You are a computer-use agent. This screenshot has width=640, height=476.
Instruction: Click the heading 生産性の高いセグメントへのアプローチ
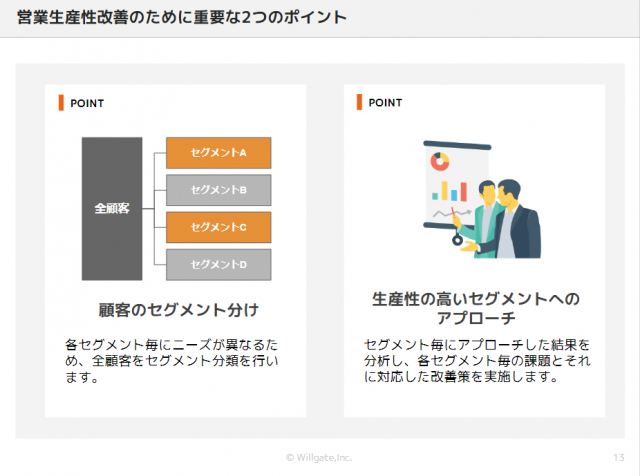click(x=476, y=308)
